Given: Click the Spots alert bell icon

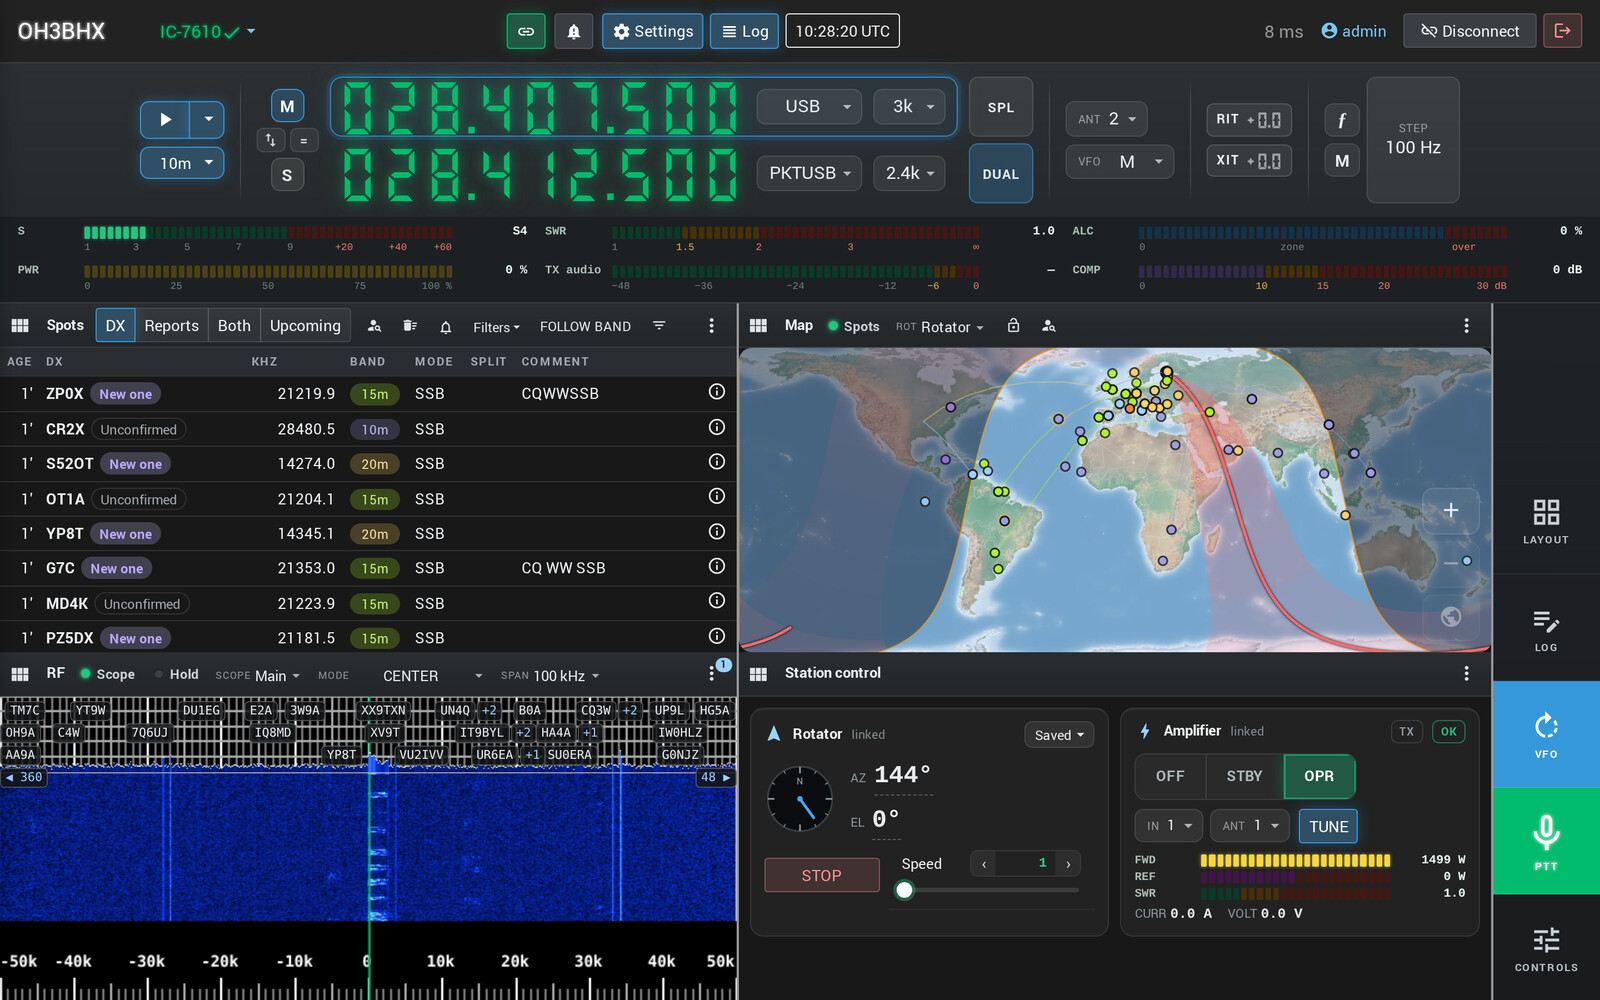Looking at the screenshot, I should click(446, 326).
